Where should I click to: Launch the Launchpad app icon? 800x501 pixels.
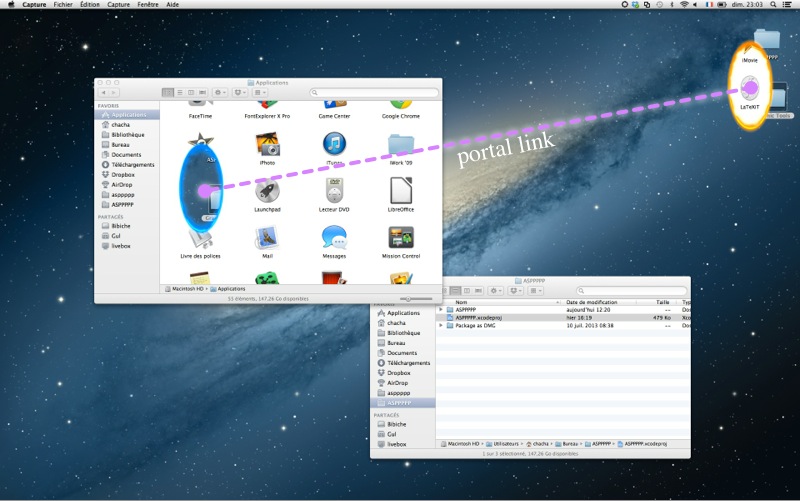coord(267,191)
